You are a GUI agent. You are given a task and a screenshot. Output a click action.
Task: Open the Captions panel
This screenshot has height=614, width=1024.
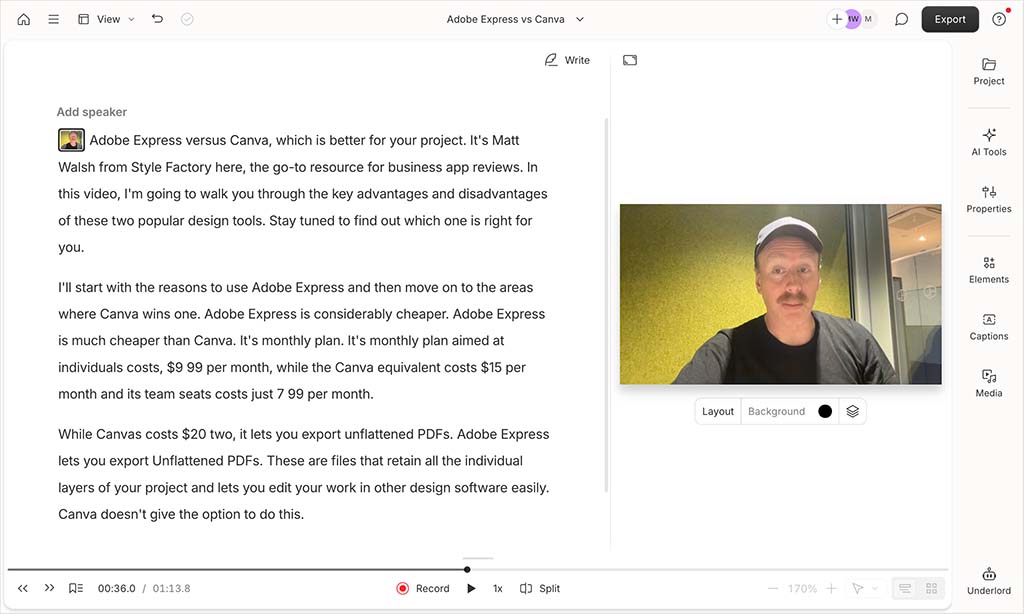point(988,328)
